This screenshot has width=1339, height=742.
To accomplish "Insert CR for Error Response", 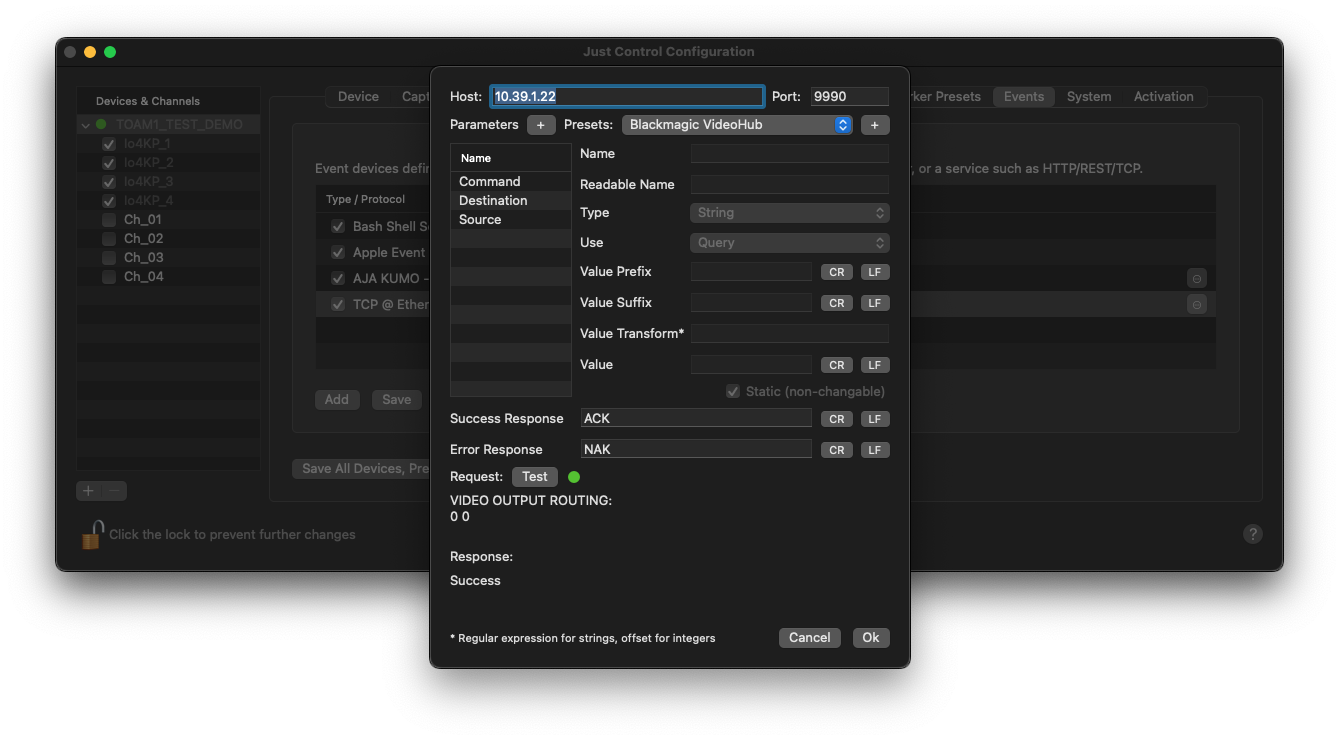I will (x=837, y=450).
